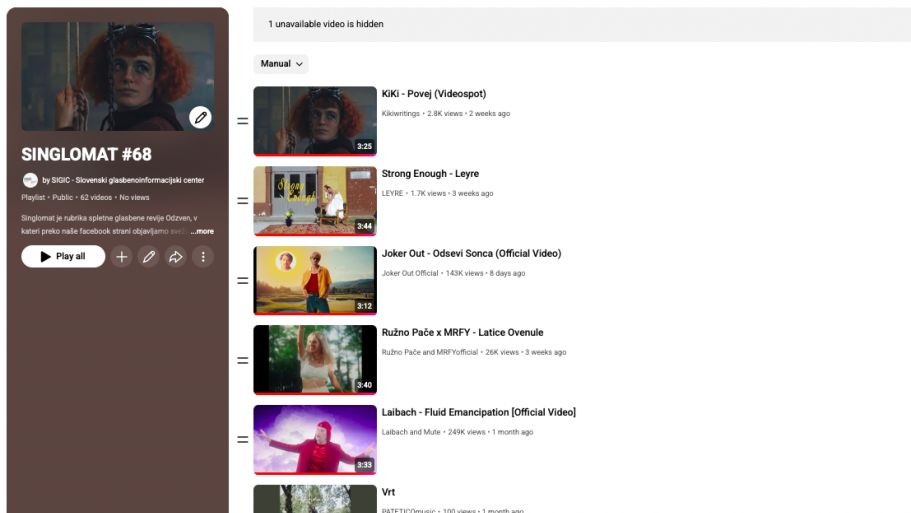The height and width of the screenshot is (513, 911).
Task: Grab the drag handle for KiKi - Povej
Action: tap(243, 121)
